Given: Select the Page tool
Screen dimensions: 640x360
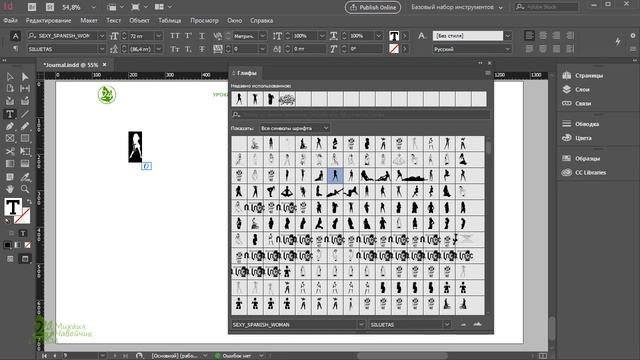Looking at the screenshot, I should click(10, 88).
